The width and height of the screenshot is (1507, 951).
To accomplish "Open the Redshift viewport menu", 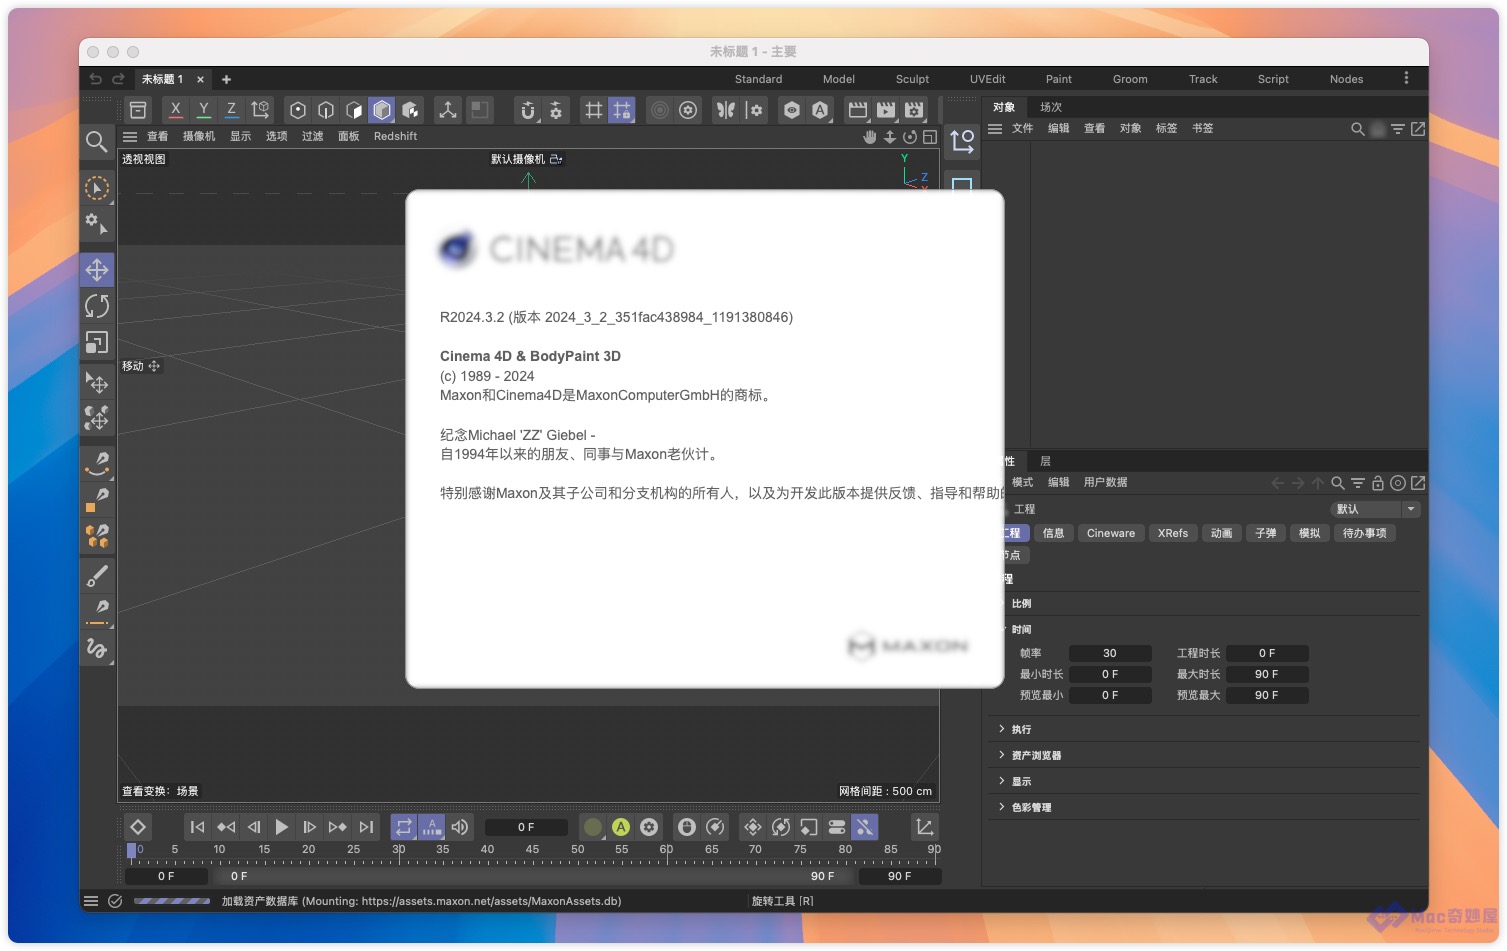I will point(395,137).
